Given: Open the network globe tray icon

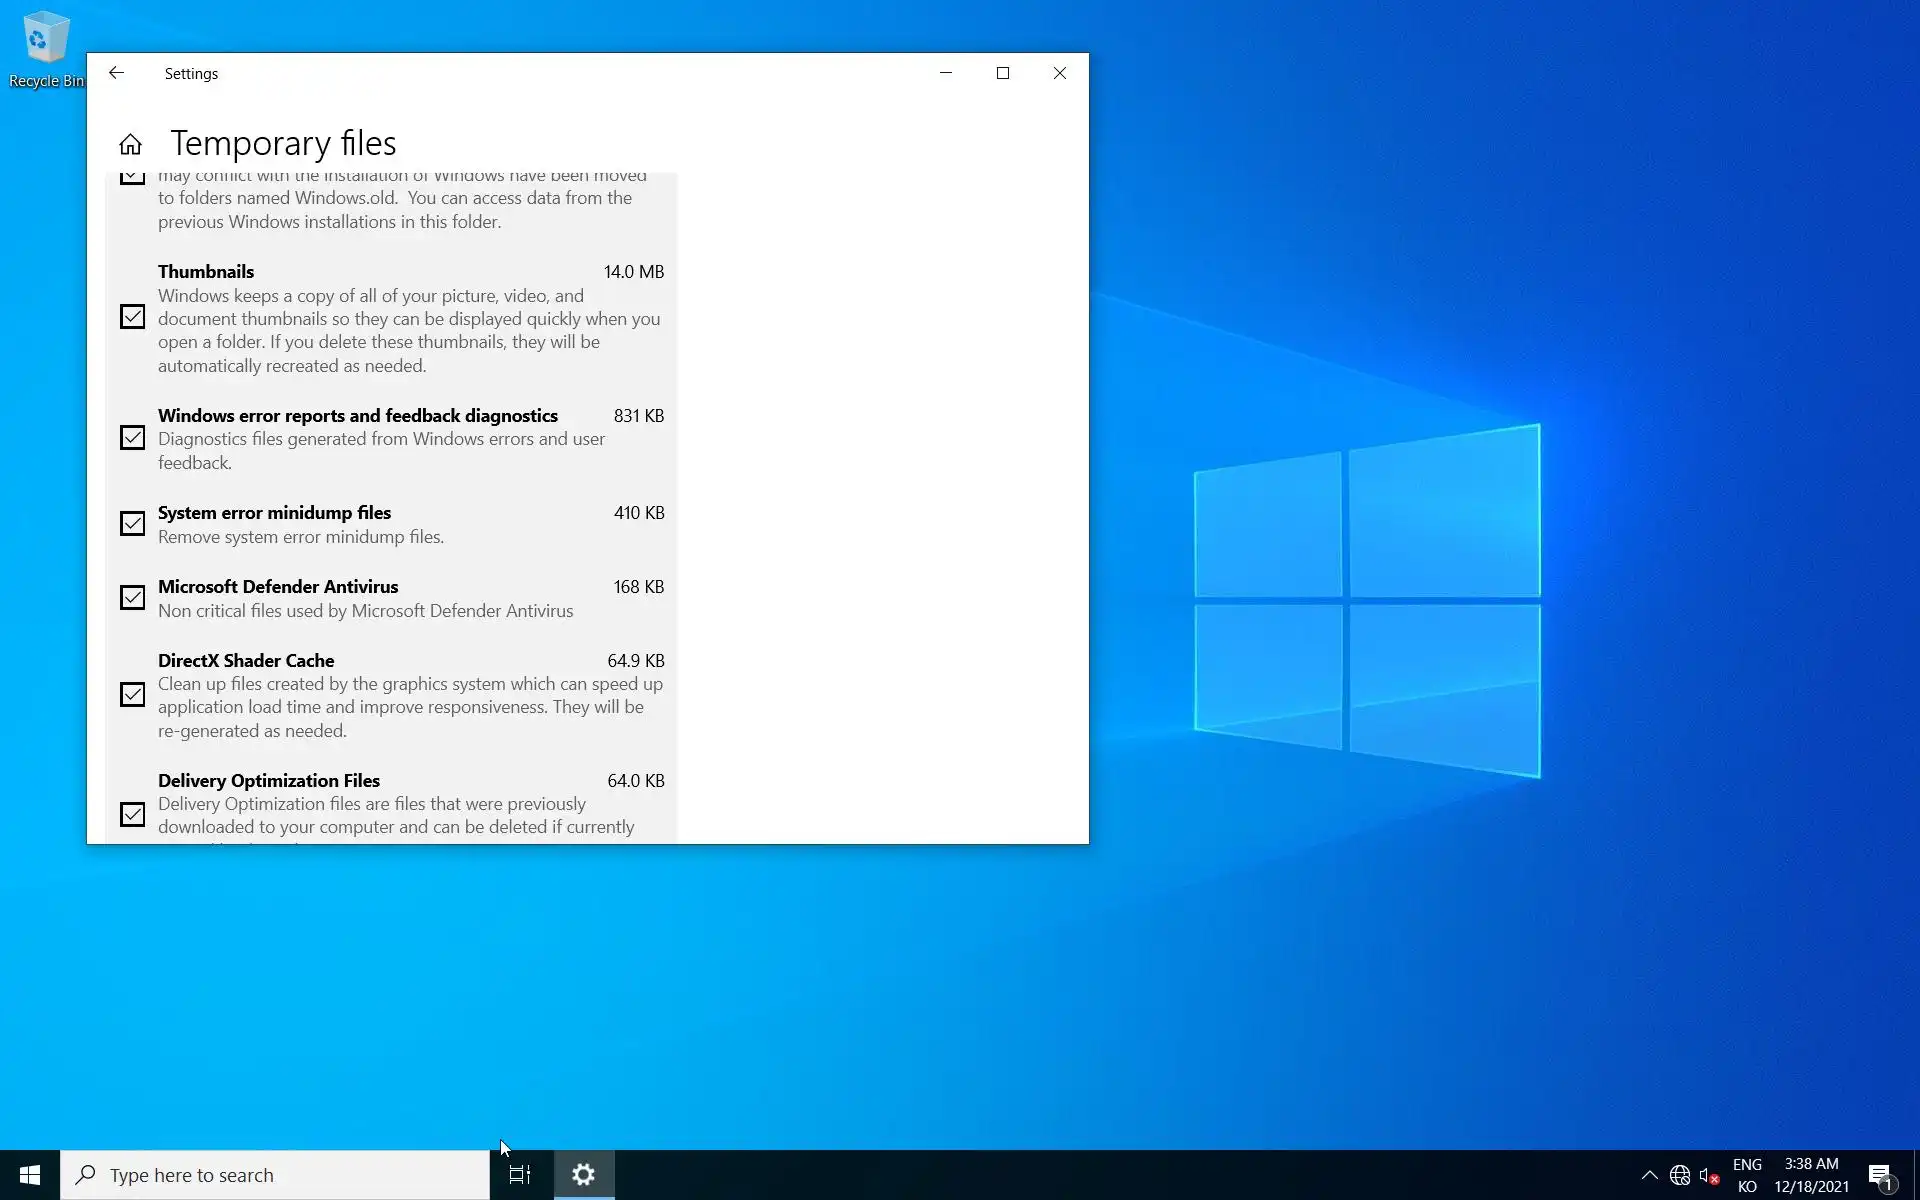Looking at the screenshot, I should 1680,1176.
